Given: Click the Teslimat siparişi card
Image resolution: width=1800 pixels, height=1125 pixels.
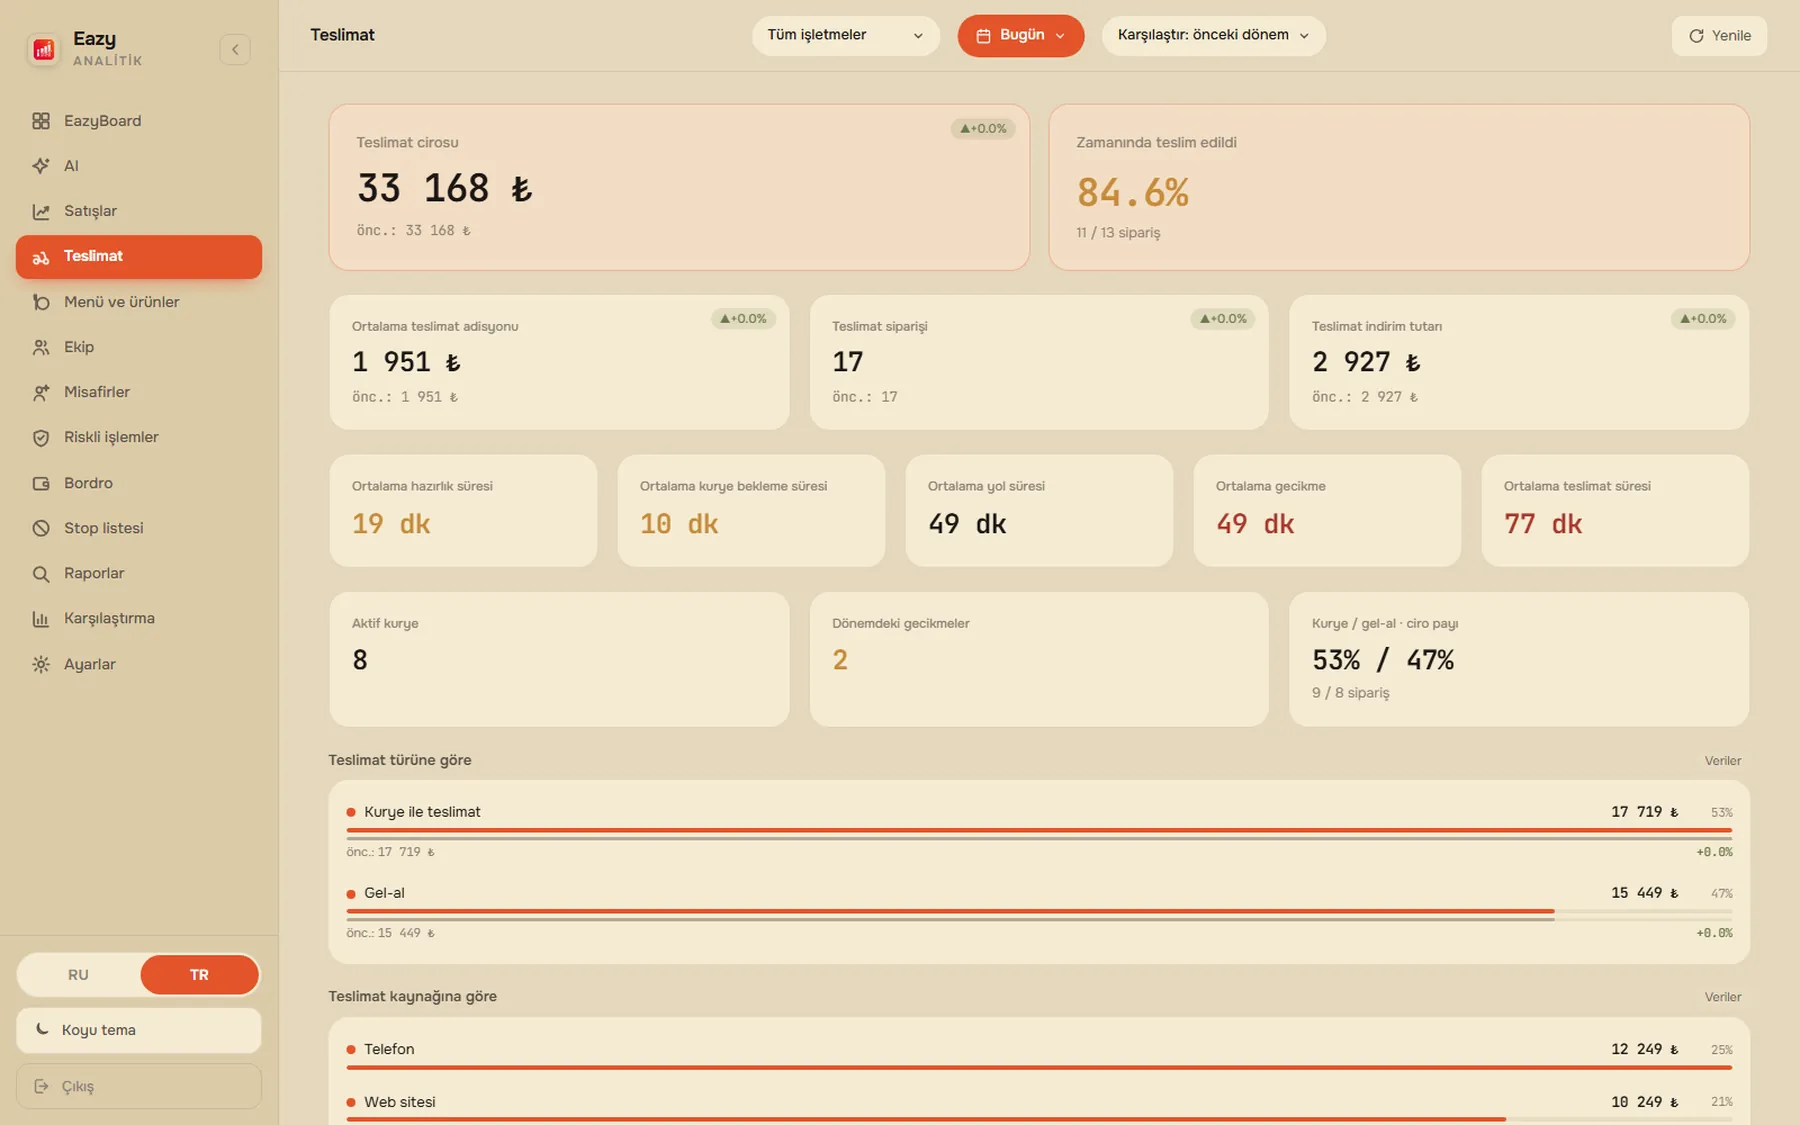Looking at the screenshot, I should [x=1039, y=362].
